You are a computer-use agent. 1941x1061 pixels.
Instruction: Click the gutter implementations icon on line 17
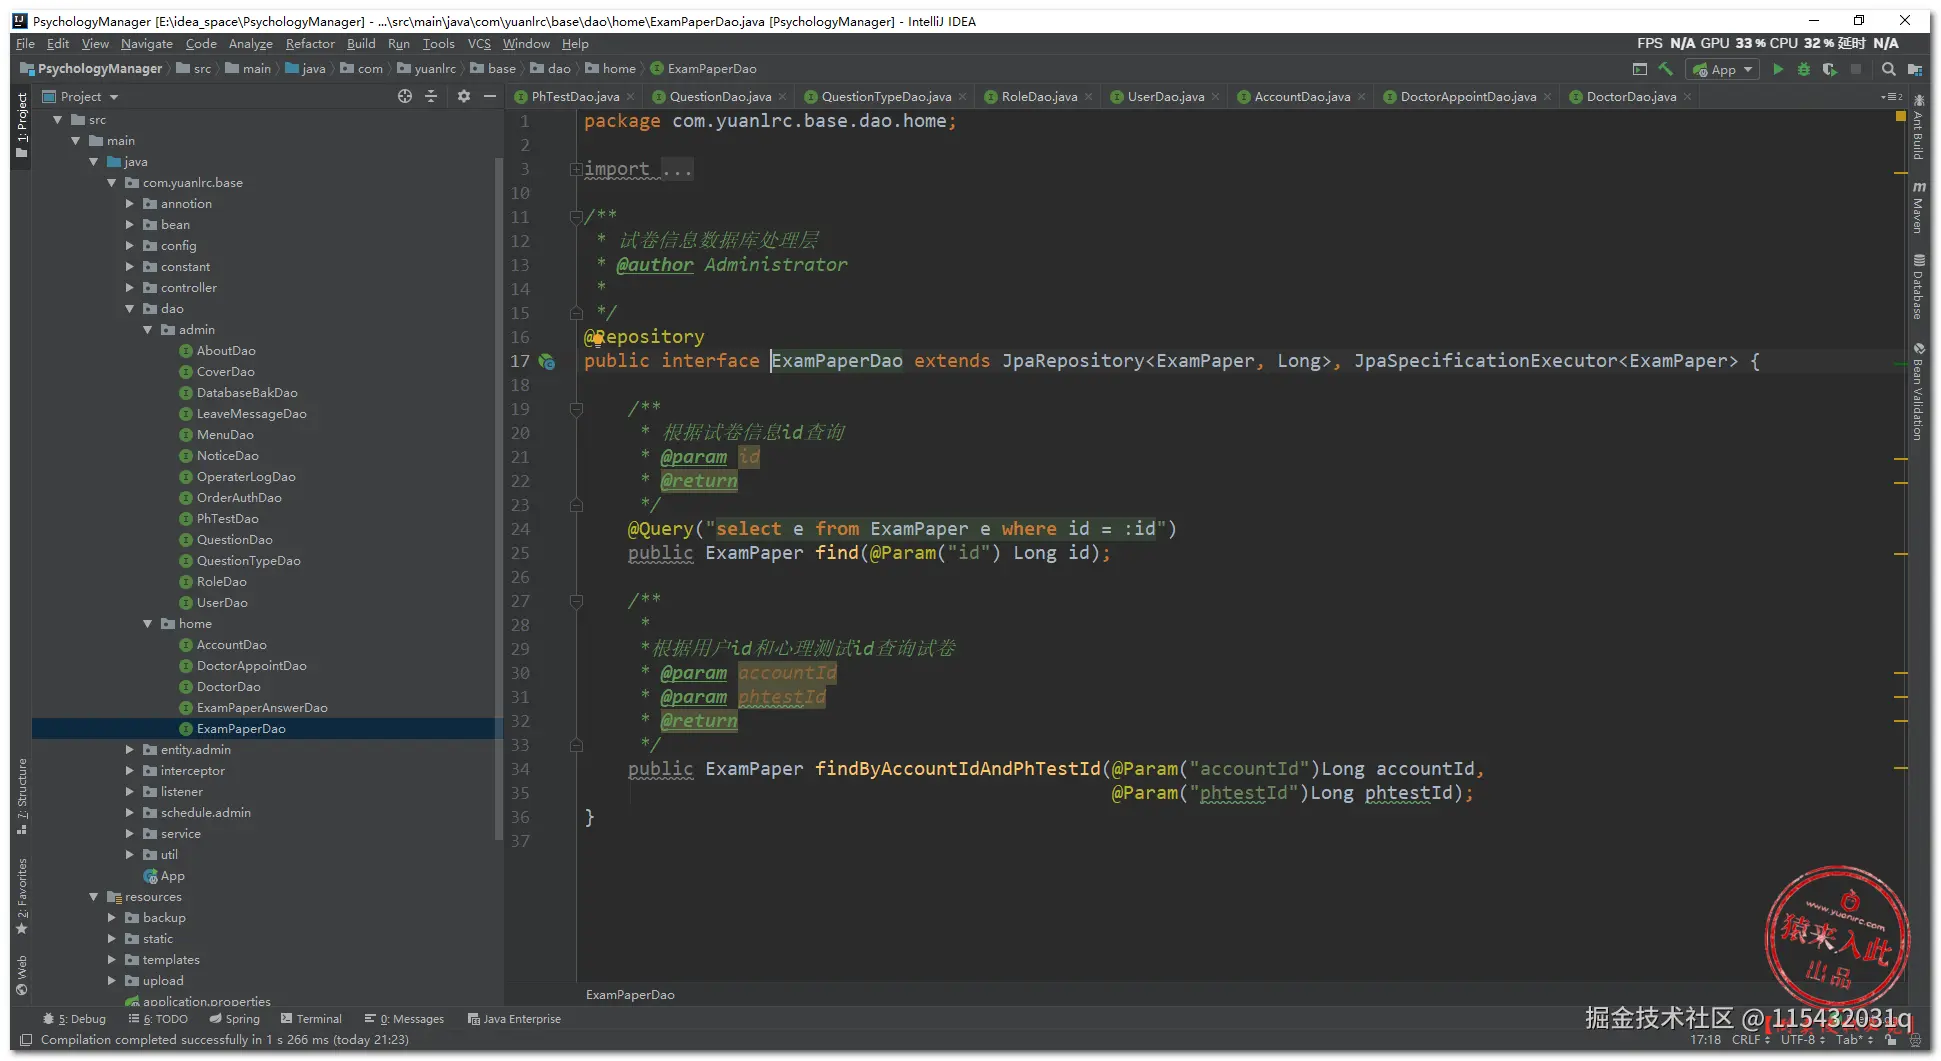[547, 361]
